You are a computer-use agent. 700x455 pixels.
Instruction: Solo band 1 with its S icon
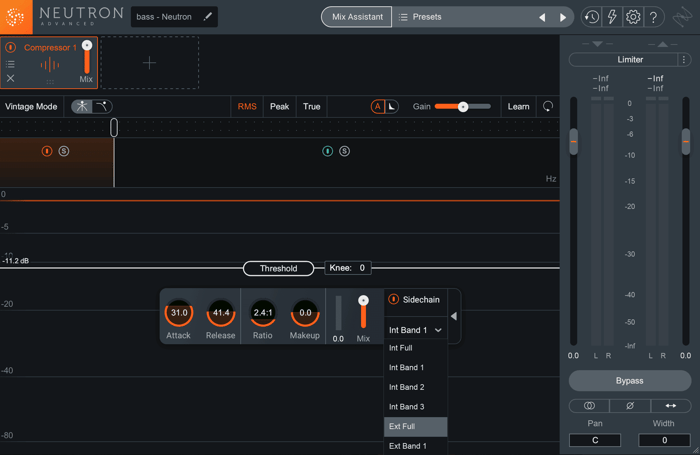click(64, 151)
